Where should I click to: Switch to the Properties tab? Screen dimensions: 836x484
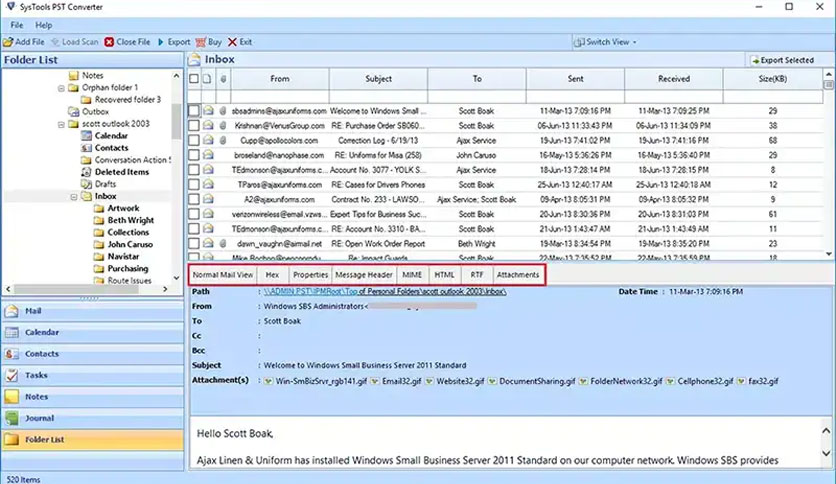pyautogui.click(x=310, y=275)
